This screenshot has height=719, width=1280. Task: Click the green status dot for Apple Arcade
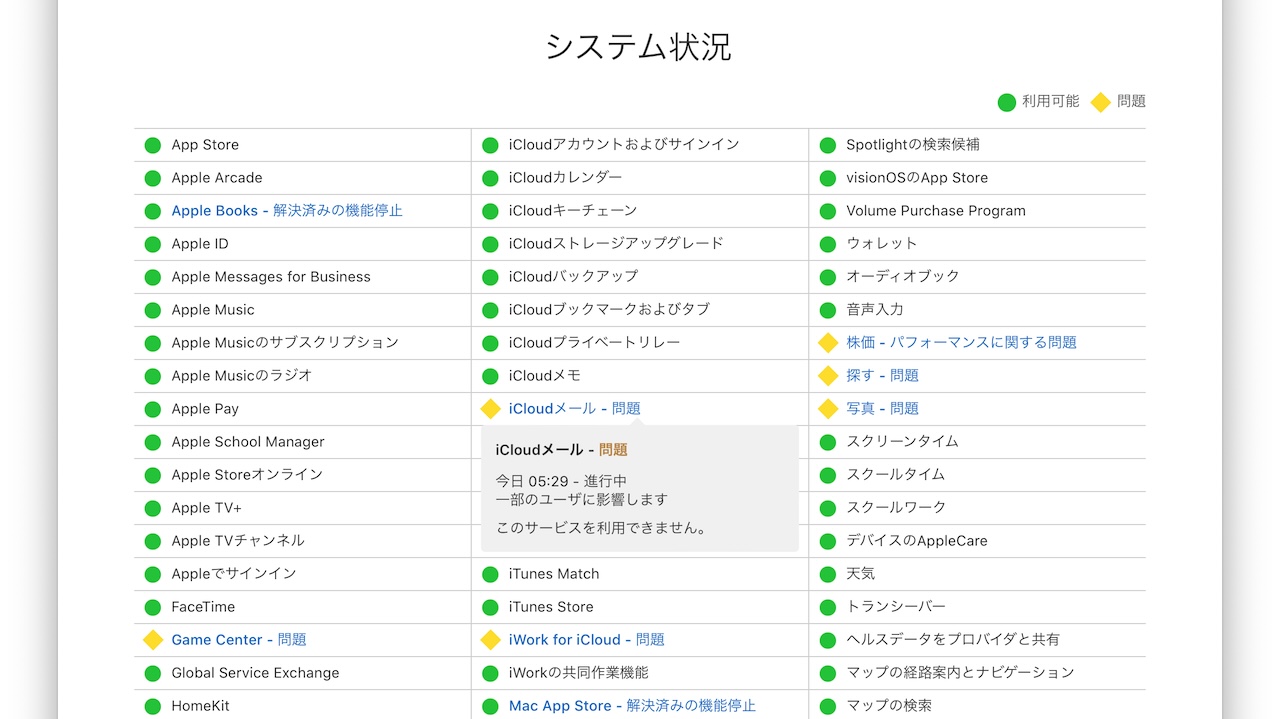point(153,178)
